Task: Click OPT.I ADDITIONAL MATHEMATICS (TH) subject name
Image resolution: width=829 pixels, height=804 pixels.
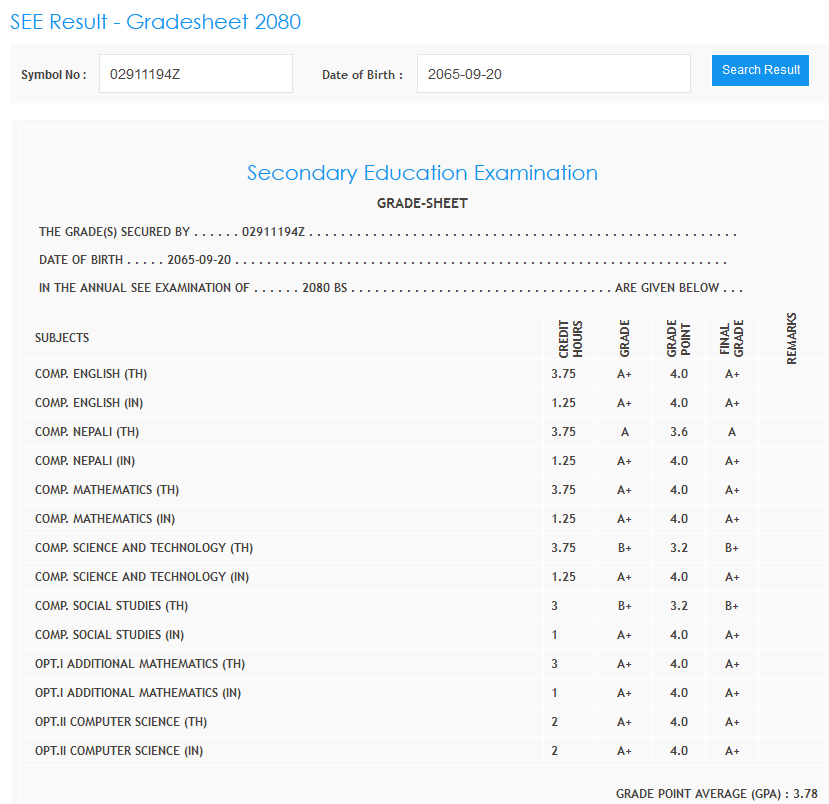Action: [x=140, y=664]
